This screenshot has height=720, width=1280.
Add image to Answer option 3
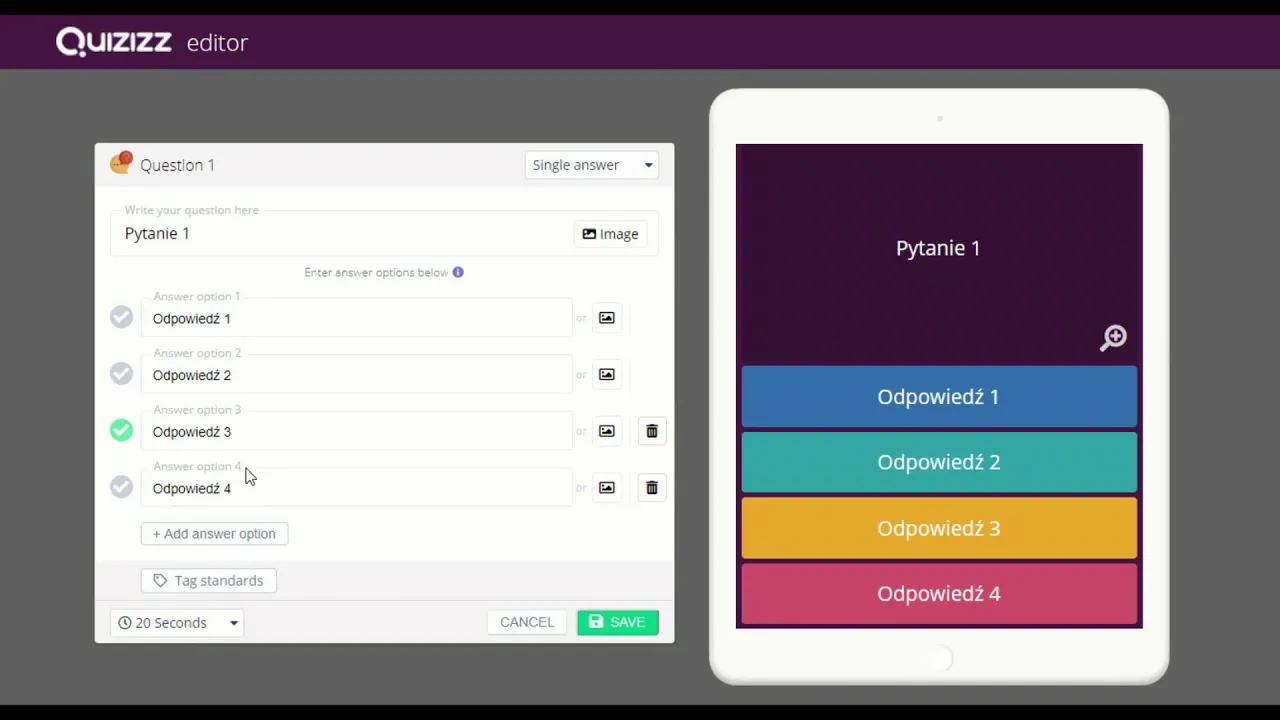pyautogui.click(x=607, y=431)
